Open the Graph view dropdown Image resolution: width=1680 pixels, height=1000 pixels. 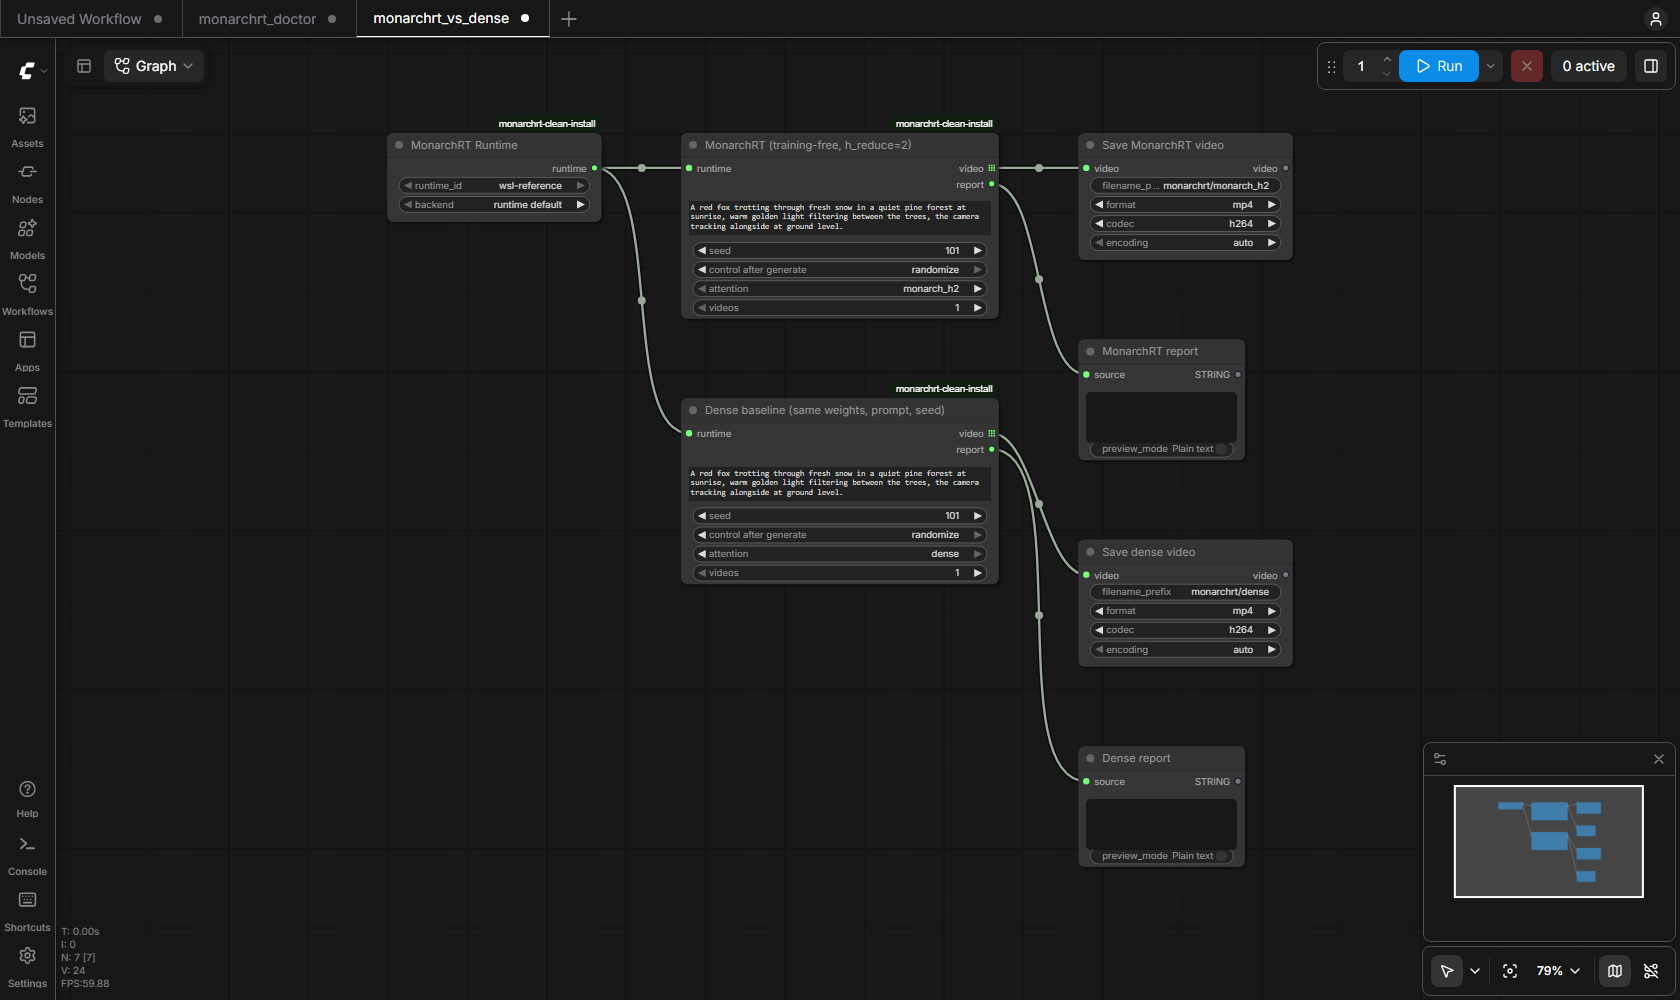(154, 66)
